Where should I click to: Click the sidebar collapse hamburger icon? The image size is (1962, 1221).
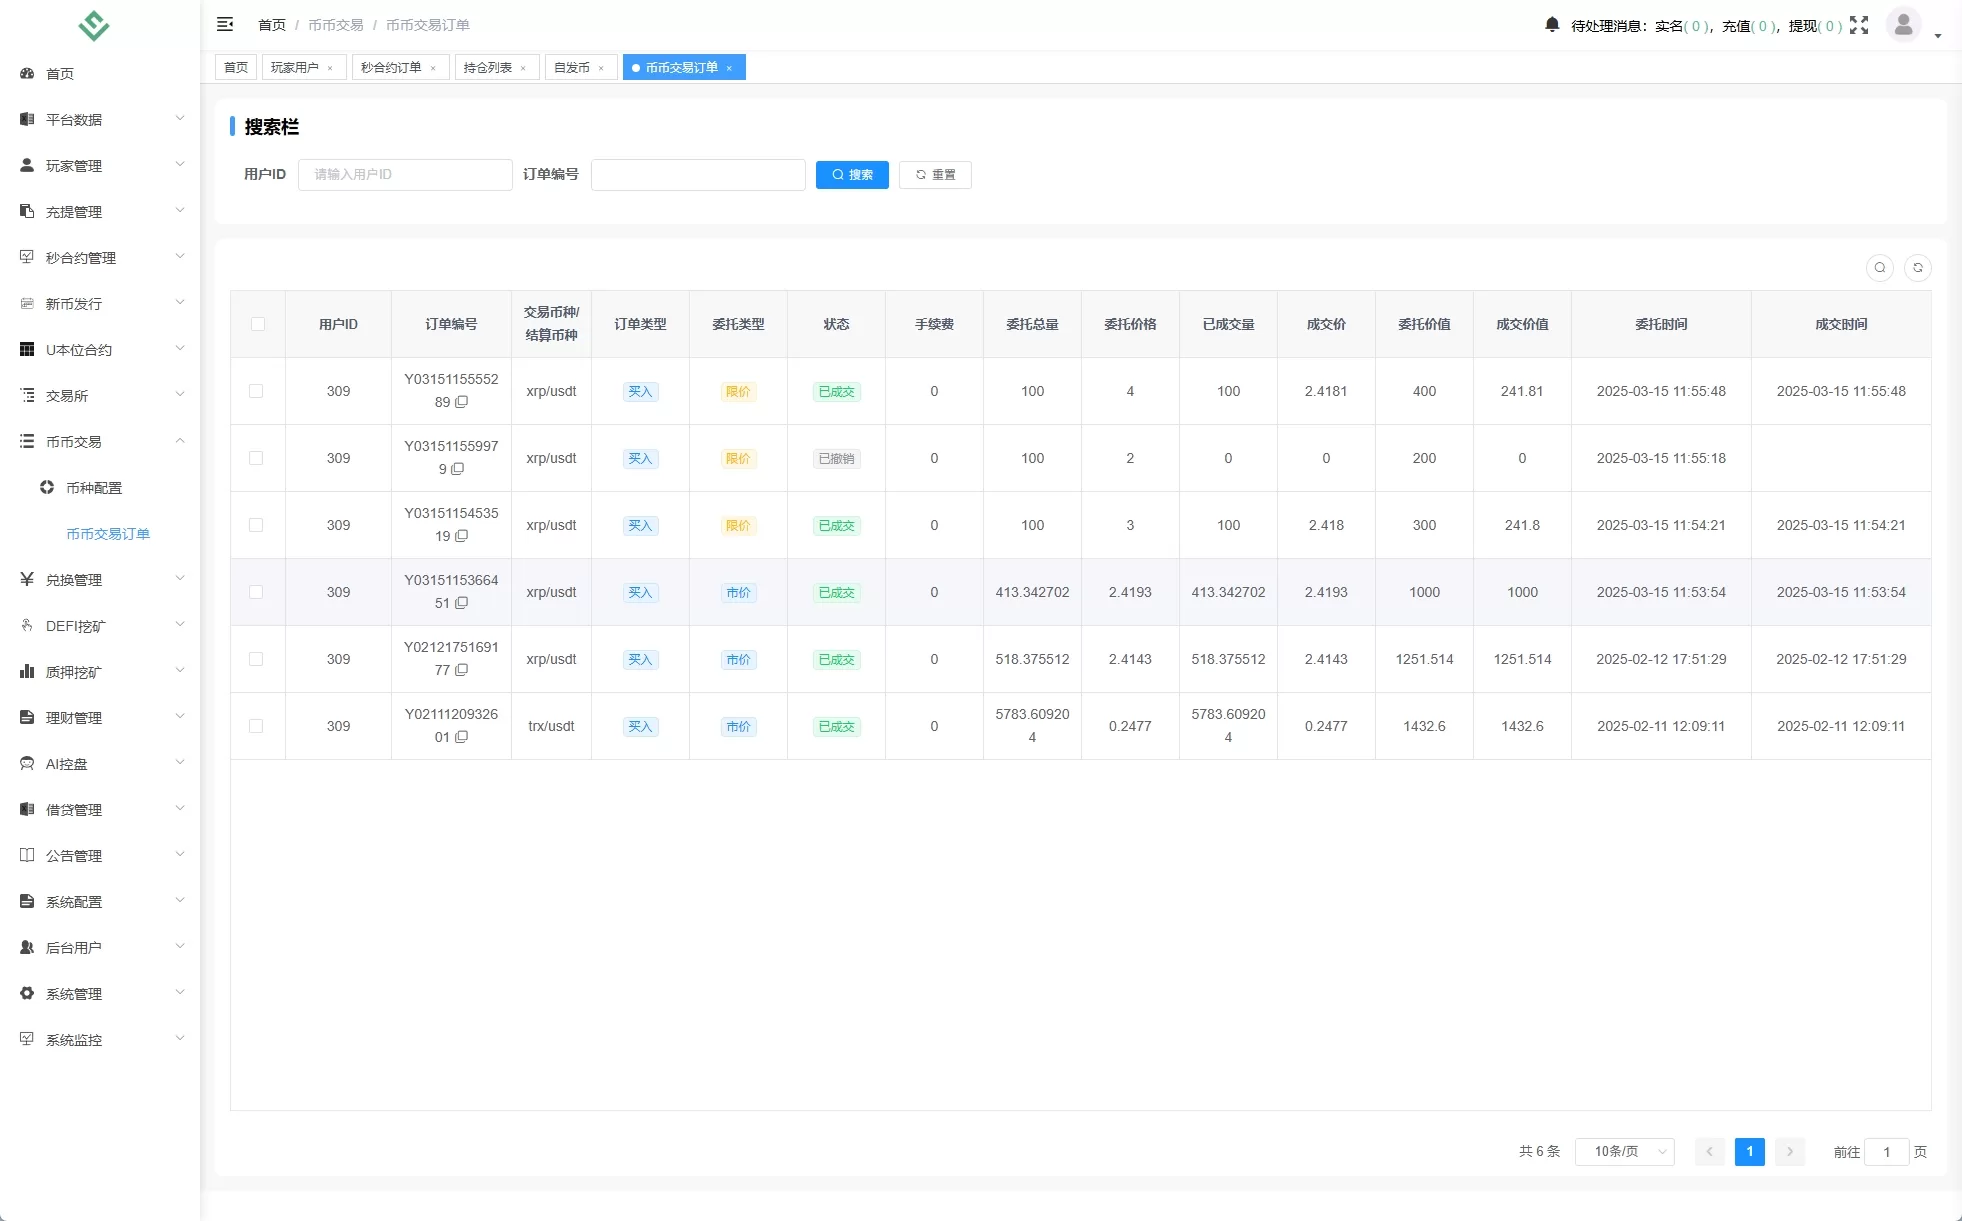[x=225, y=24]
